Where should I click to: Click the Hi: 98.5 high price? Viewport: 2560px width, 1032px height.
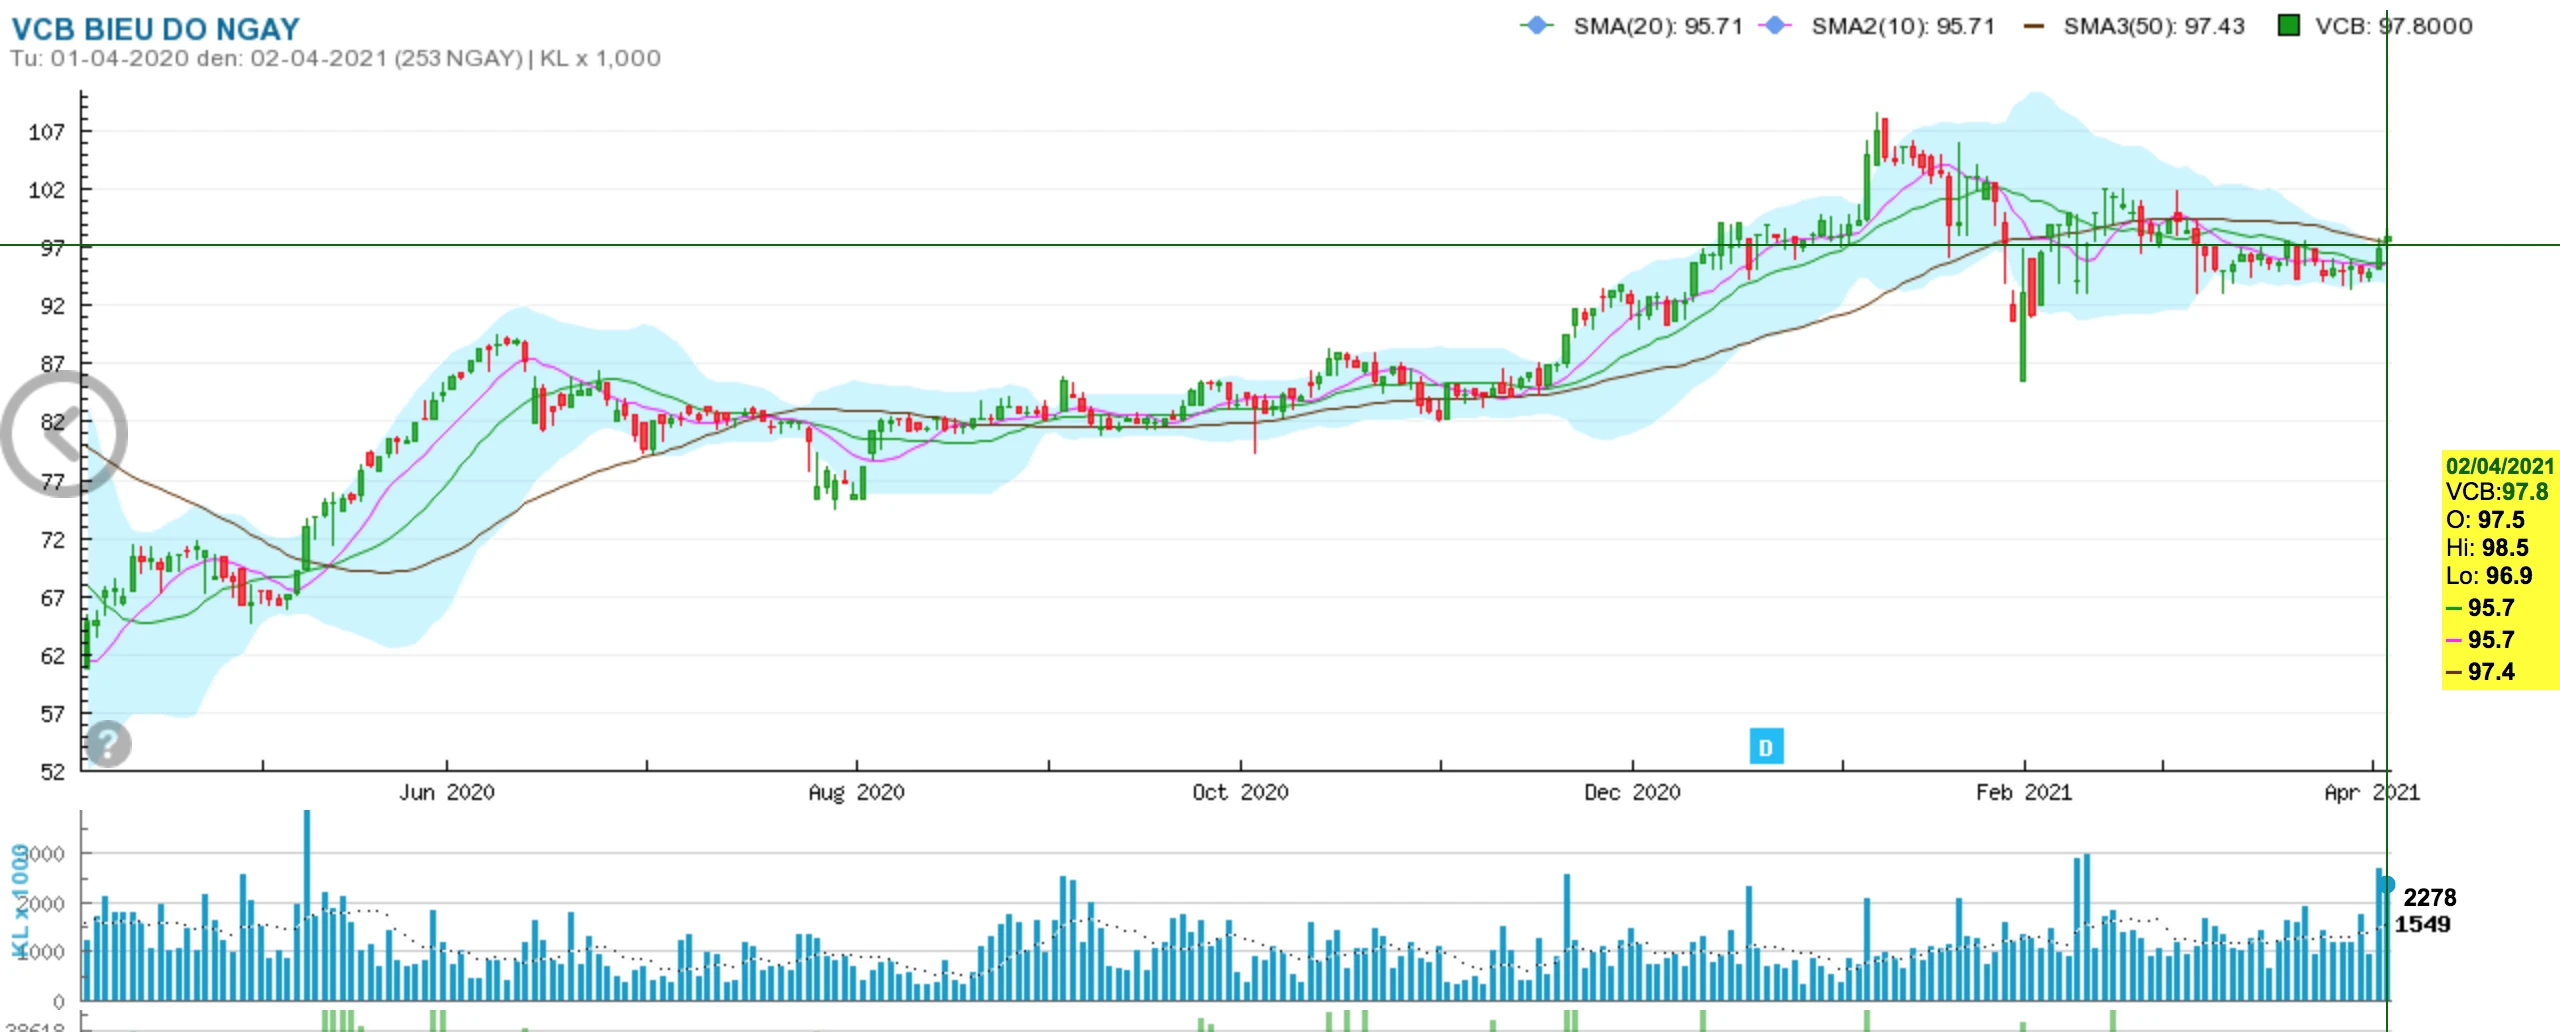tap(2487, 548)
